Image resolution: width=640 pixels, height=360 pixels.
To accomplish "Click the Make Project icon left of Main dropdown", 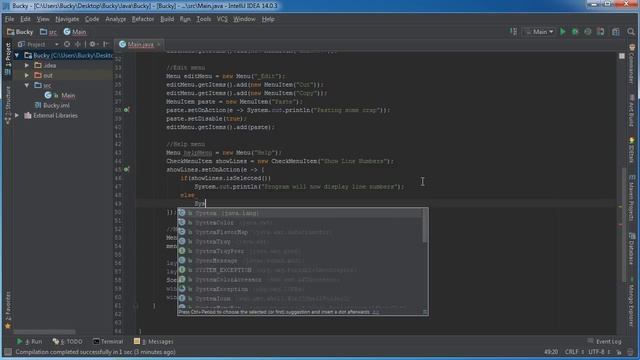I will (513, 31).
